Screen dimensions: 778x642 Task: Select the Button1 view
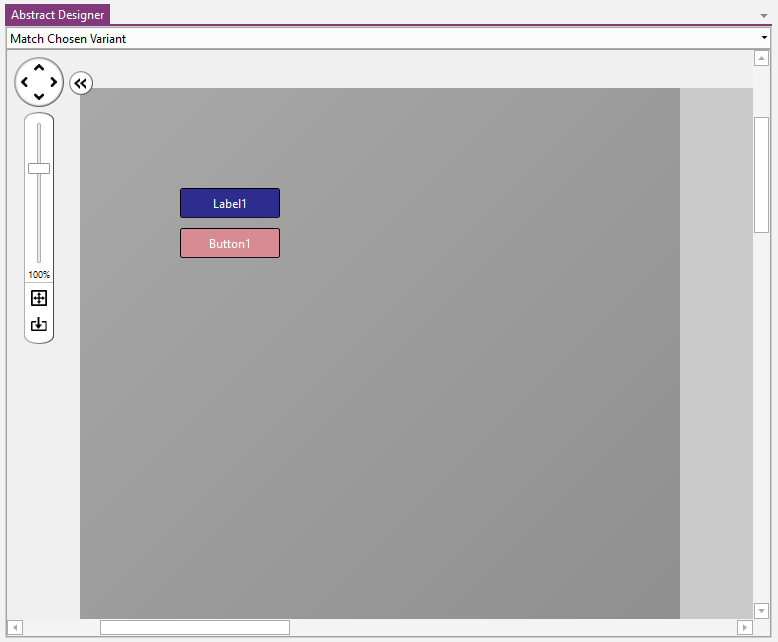pyautogui.click(x=230, y=243)
